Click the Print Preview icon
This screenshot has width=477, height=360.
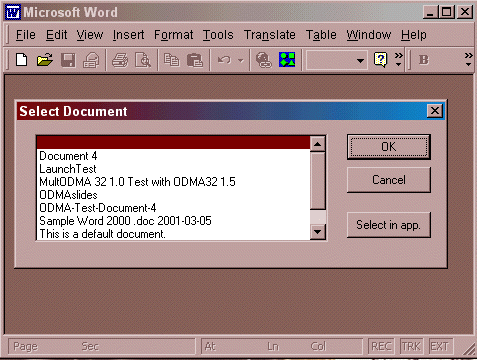coord(143,60)
